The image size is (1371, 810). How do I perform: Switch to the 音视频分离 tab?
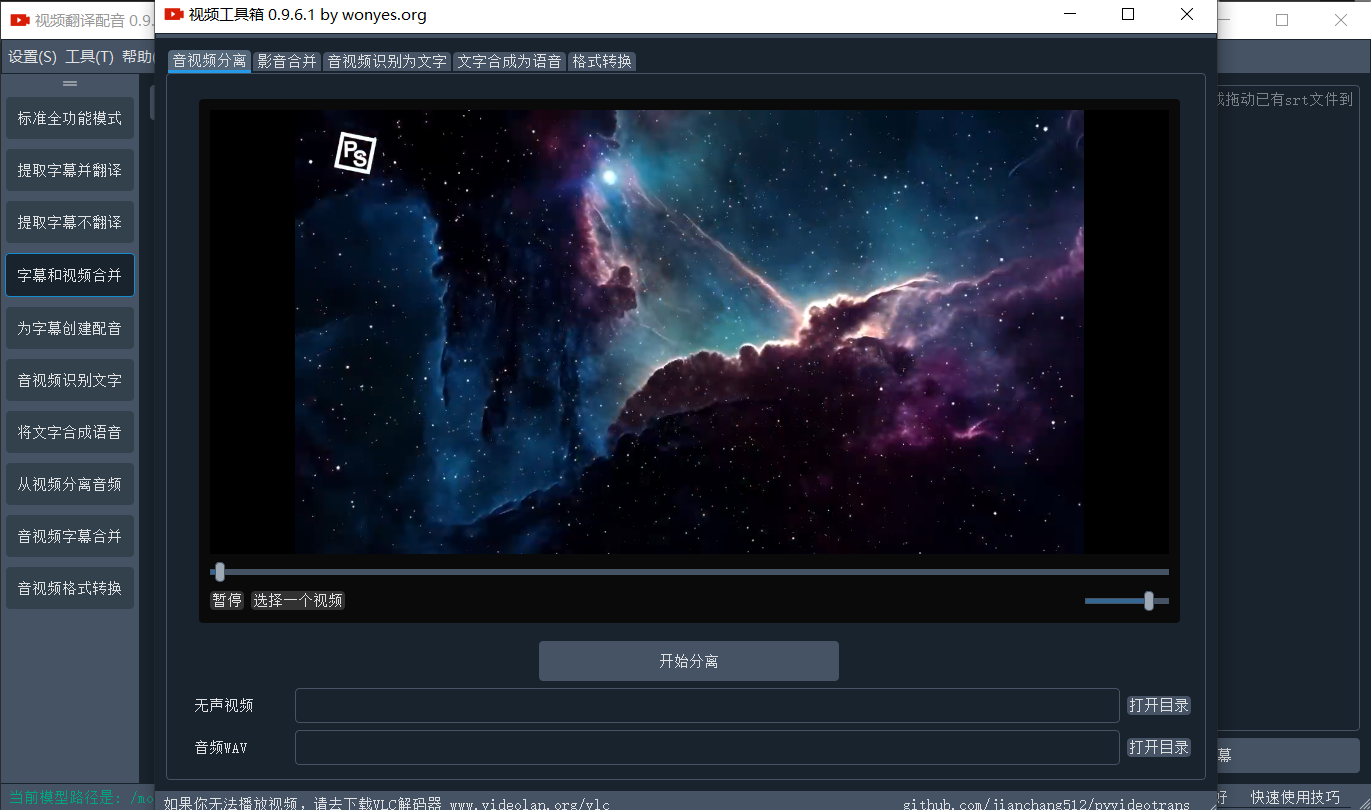click(x=209, y=61)
